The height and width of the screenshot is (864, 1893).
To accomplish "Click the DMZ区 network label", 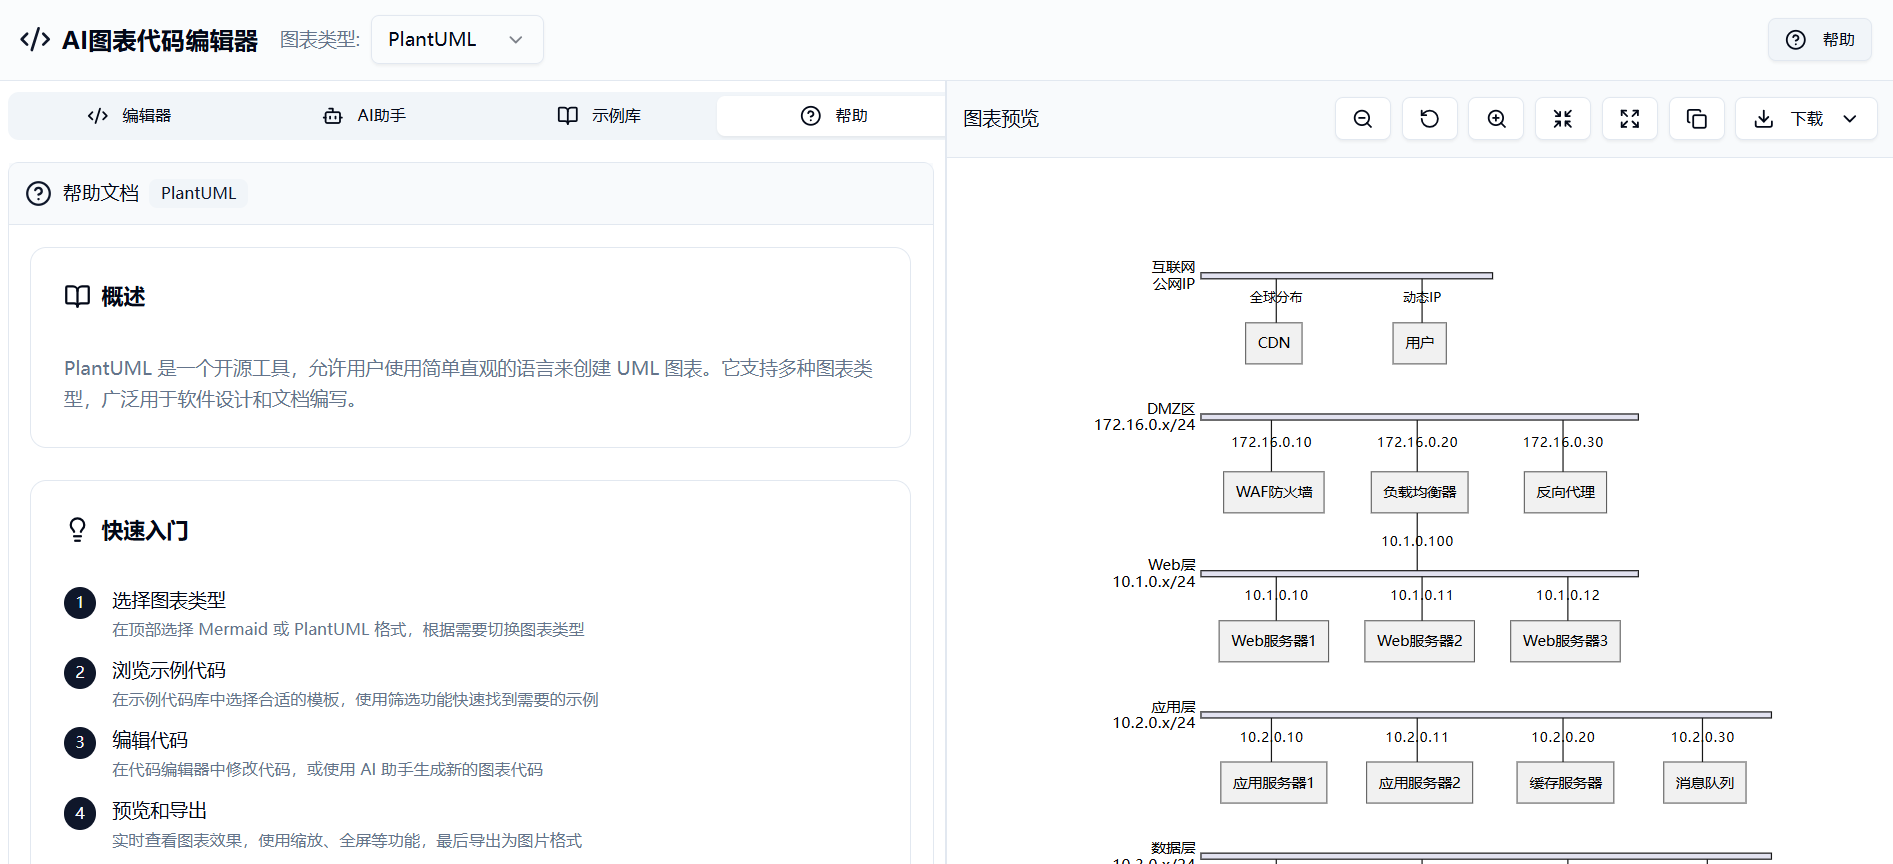I will pos(1171,408).
